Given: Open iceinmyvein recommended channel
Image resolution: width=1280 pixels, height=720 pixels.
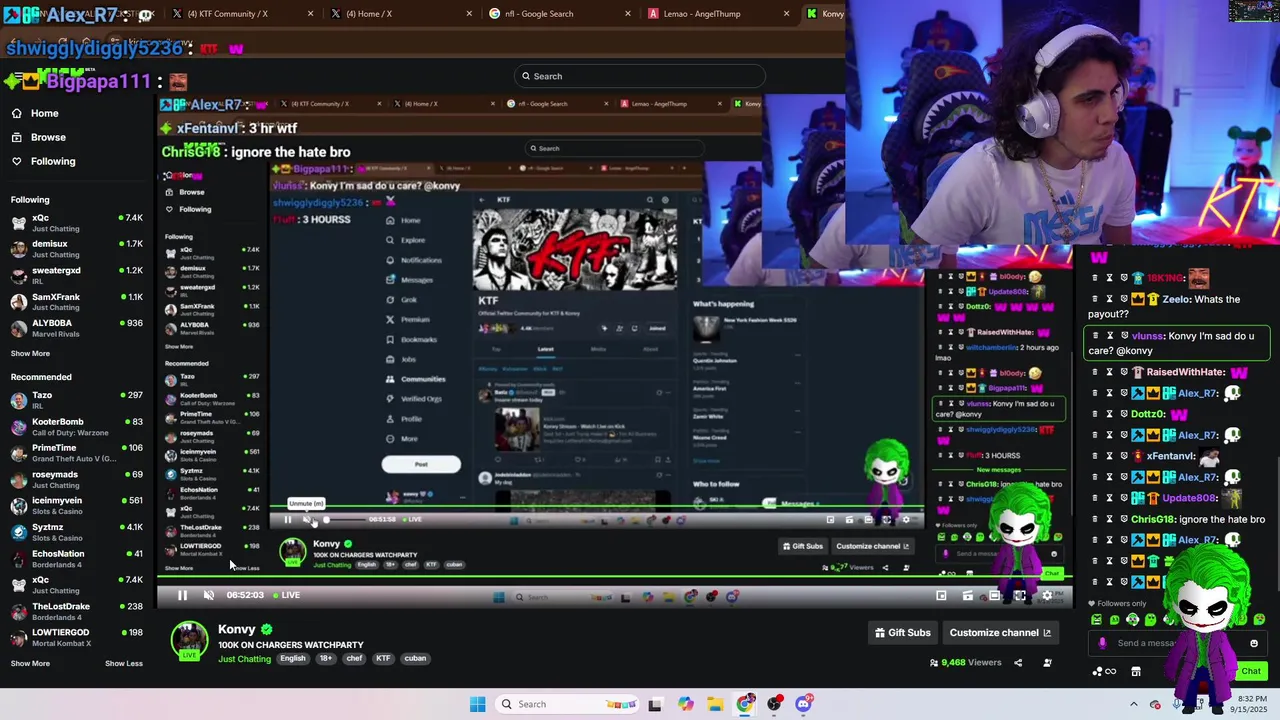Looking at the screenshot, I should (77, 506).
